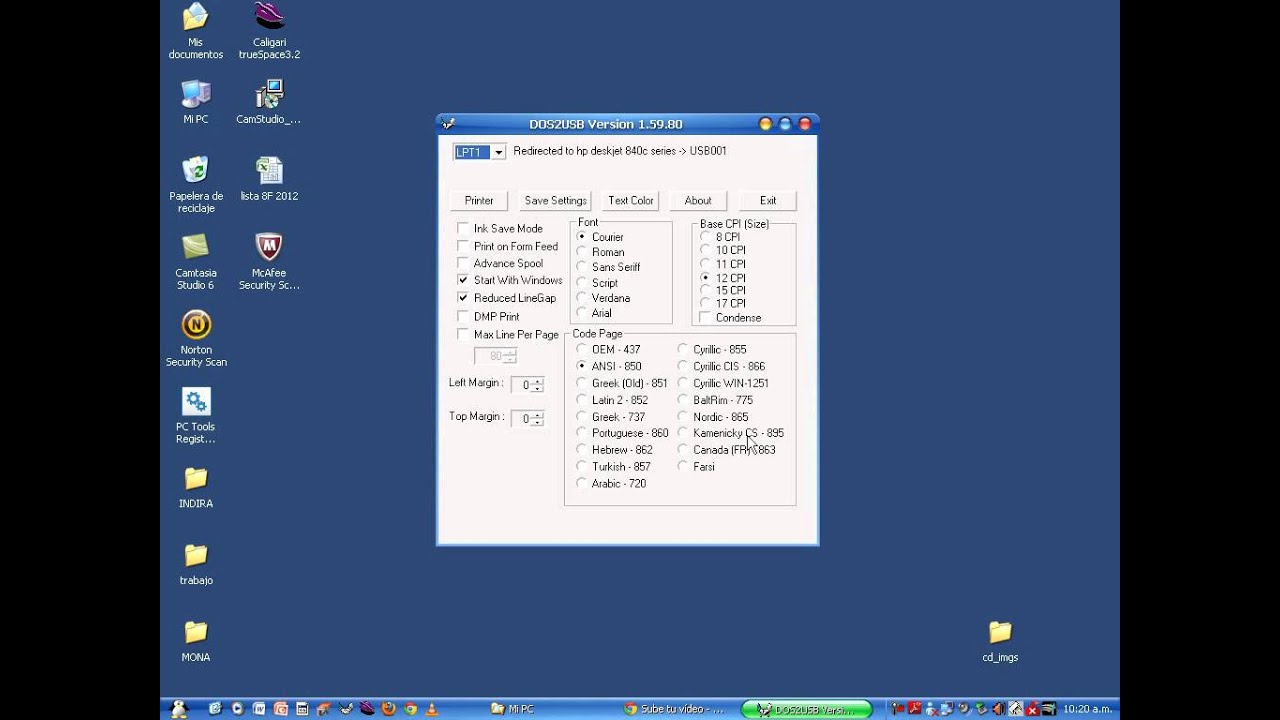Enable Print on Form Feed checkbox

click(463, 246)
